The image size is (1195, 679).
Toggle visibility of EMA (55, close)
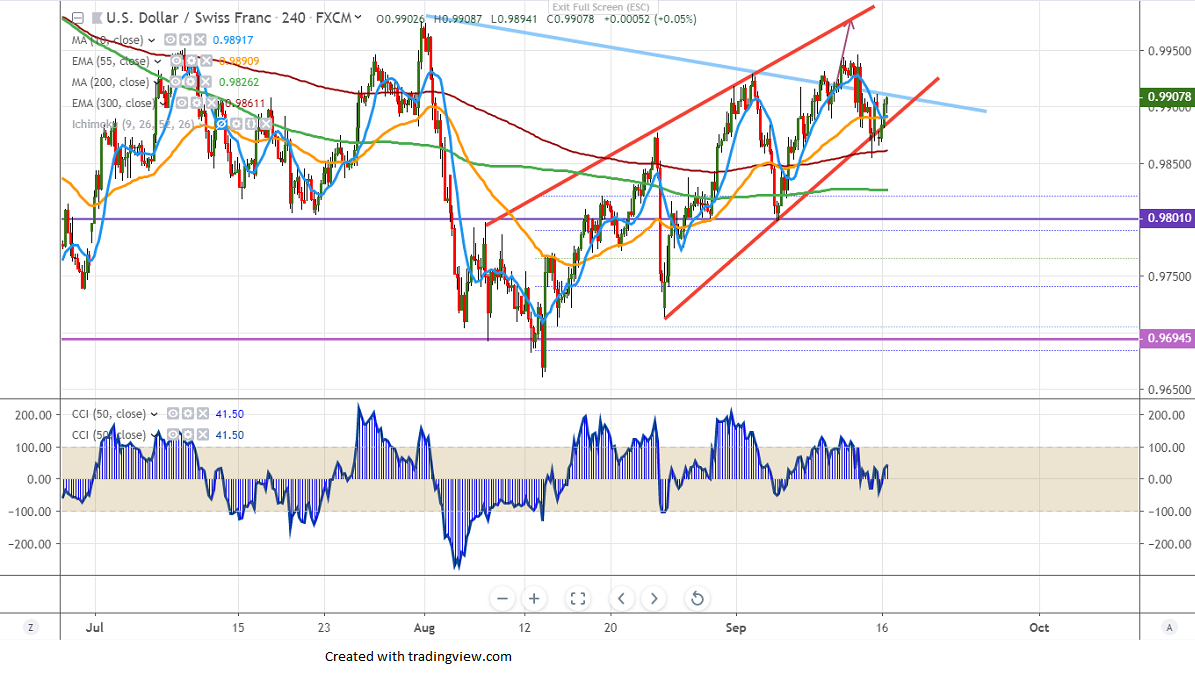177,61
